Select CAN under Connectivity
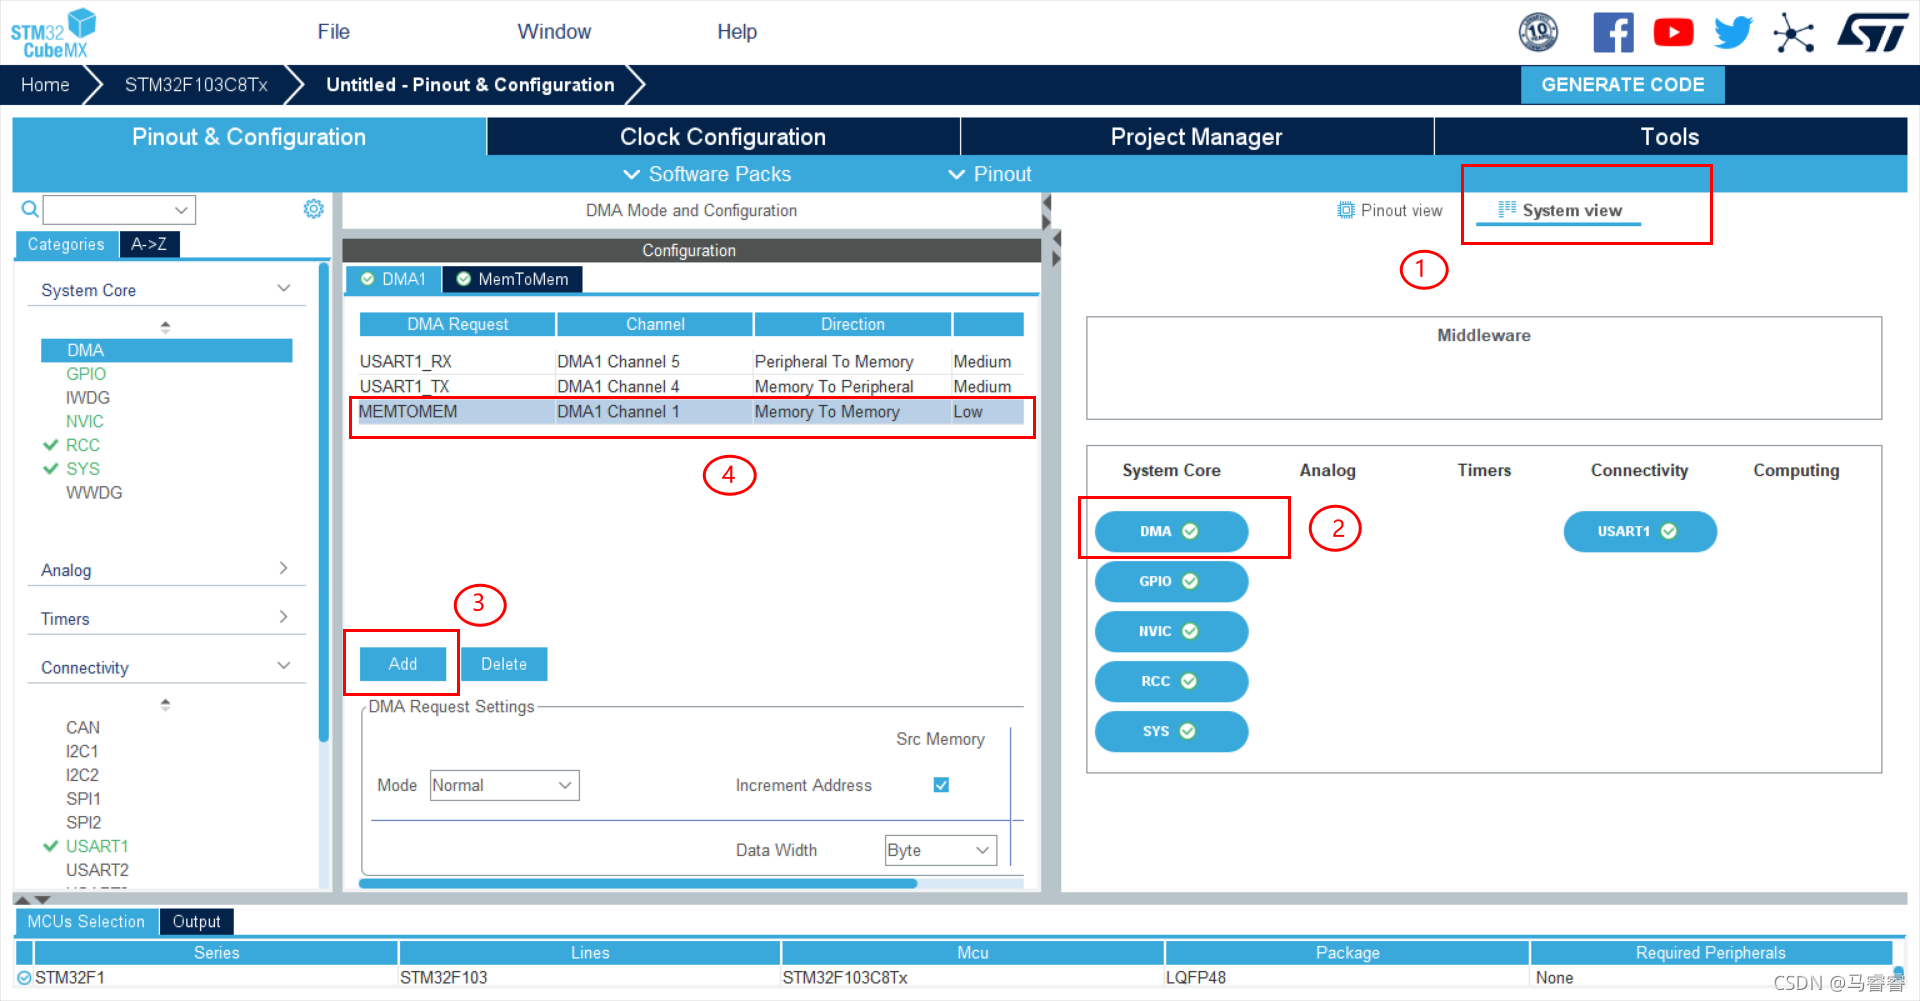The image size is (1920, 1001). click(83, 727)
